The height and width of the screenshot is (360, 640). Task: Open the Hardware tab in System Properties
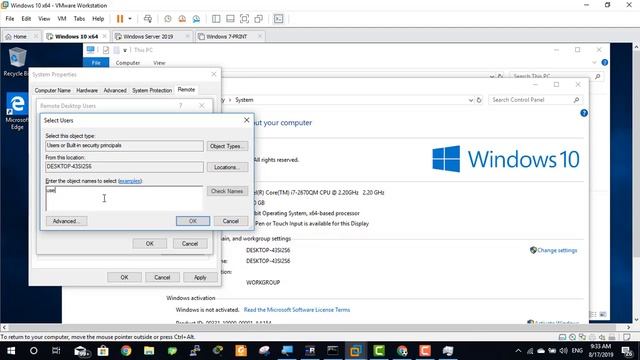pos(87,90)
